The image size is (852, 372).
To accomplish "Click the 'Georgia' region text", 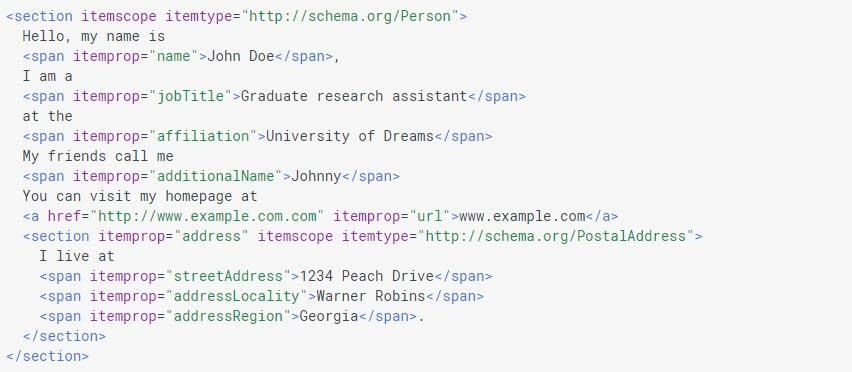I will 329,316.
